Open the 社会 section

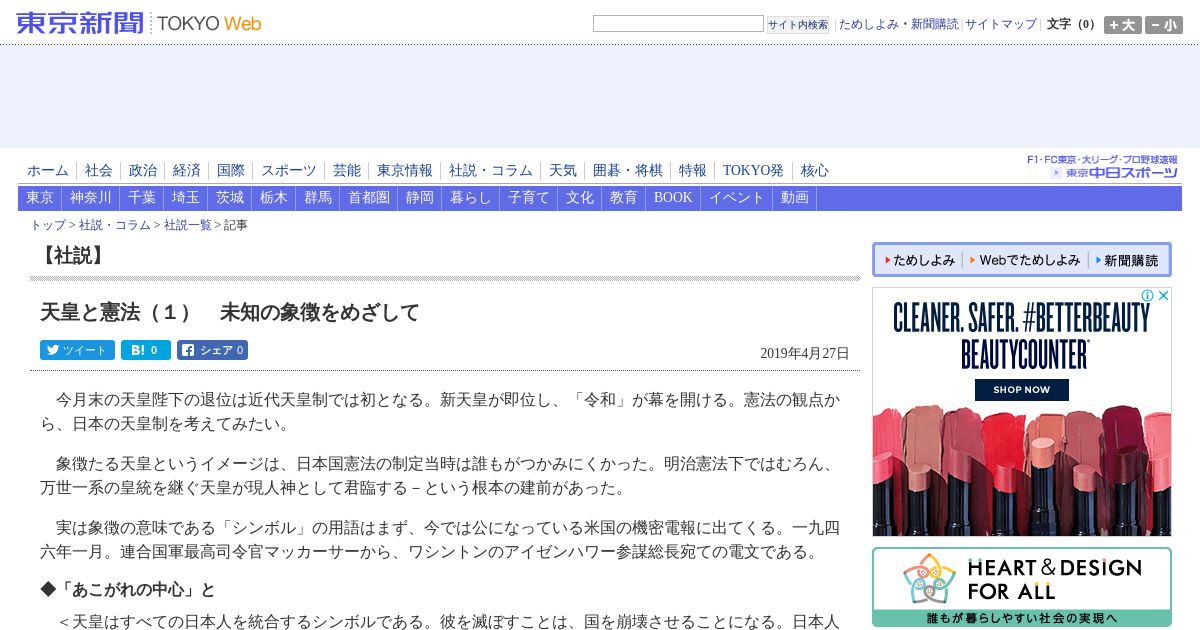coord(99,171)
